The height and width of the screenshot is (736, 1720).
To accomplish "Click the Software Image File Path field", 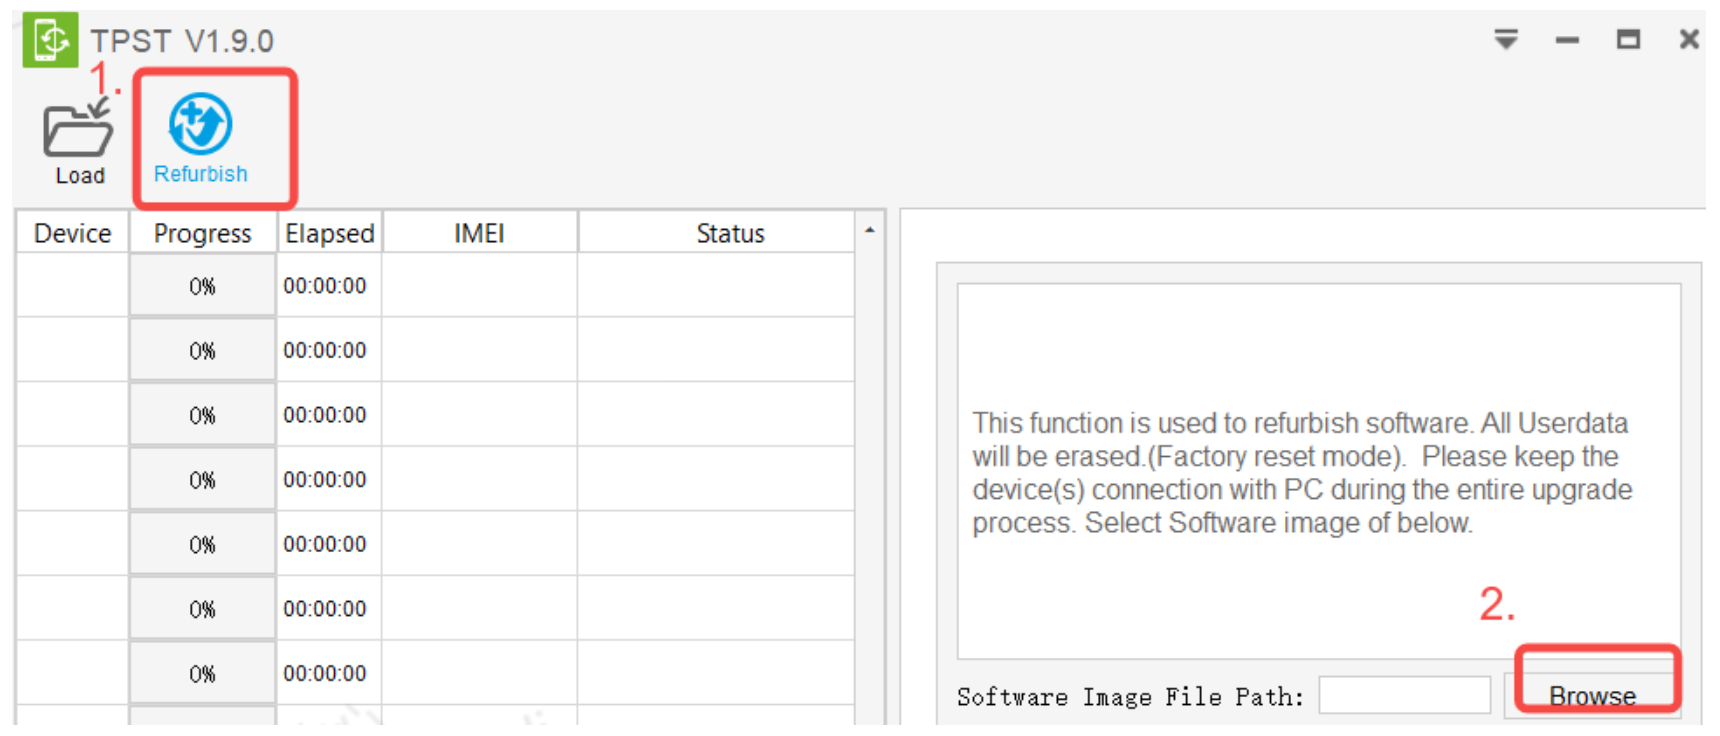I will 1404,695.
